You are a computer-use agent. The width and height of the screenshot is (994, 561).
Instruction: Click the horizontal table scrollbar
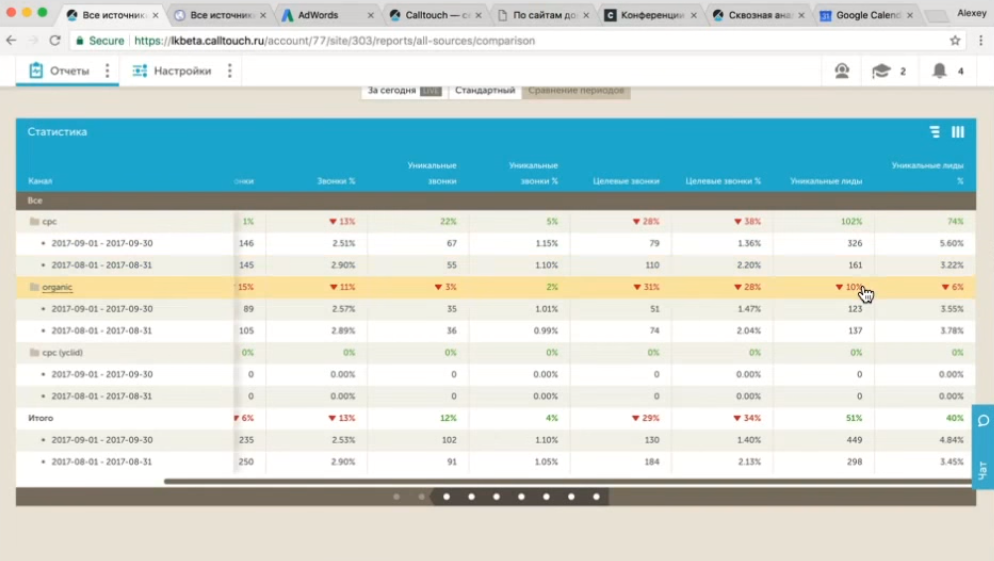(567, 481)
